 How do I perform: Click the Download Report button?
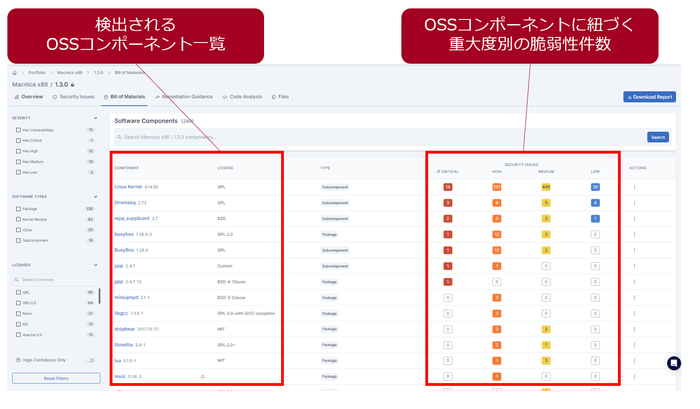tap(649, 97)
